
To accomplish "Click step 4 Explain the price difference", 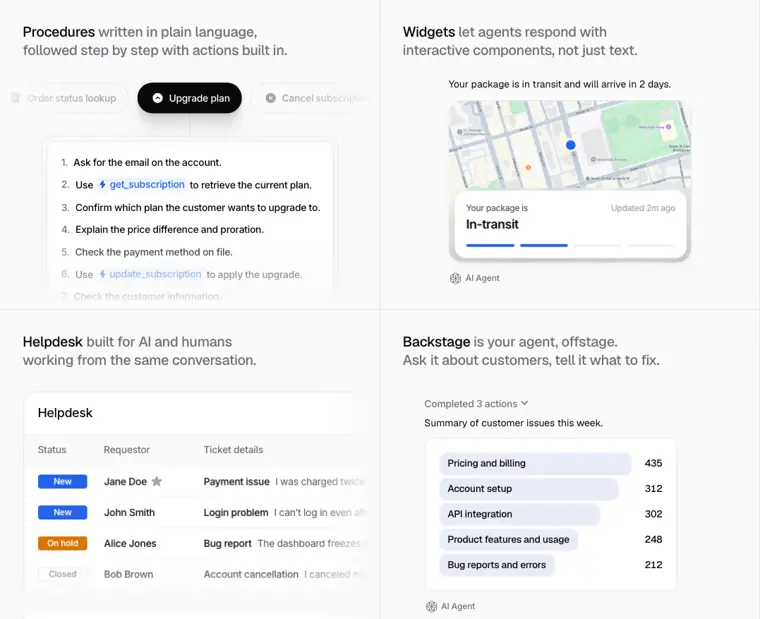I will 170,229.
